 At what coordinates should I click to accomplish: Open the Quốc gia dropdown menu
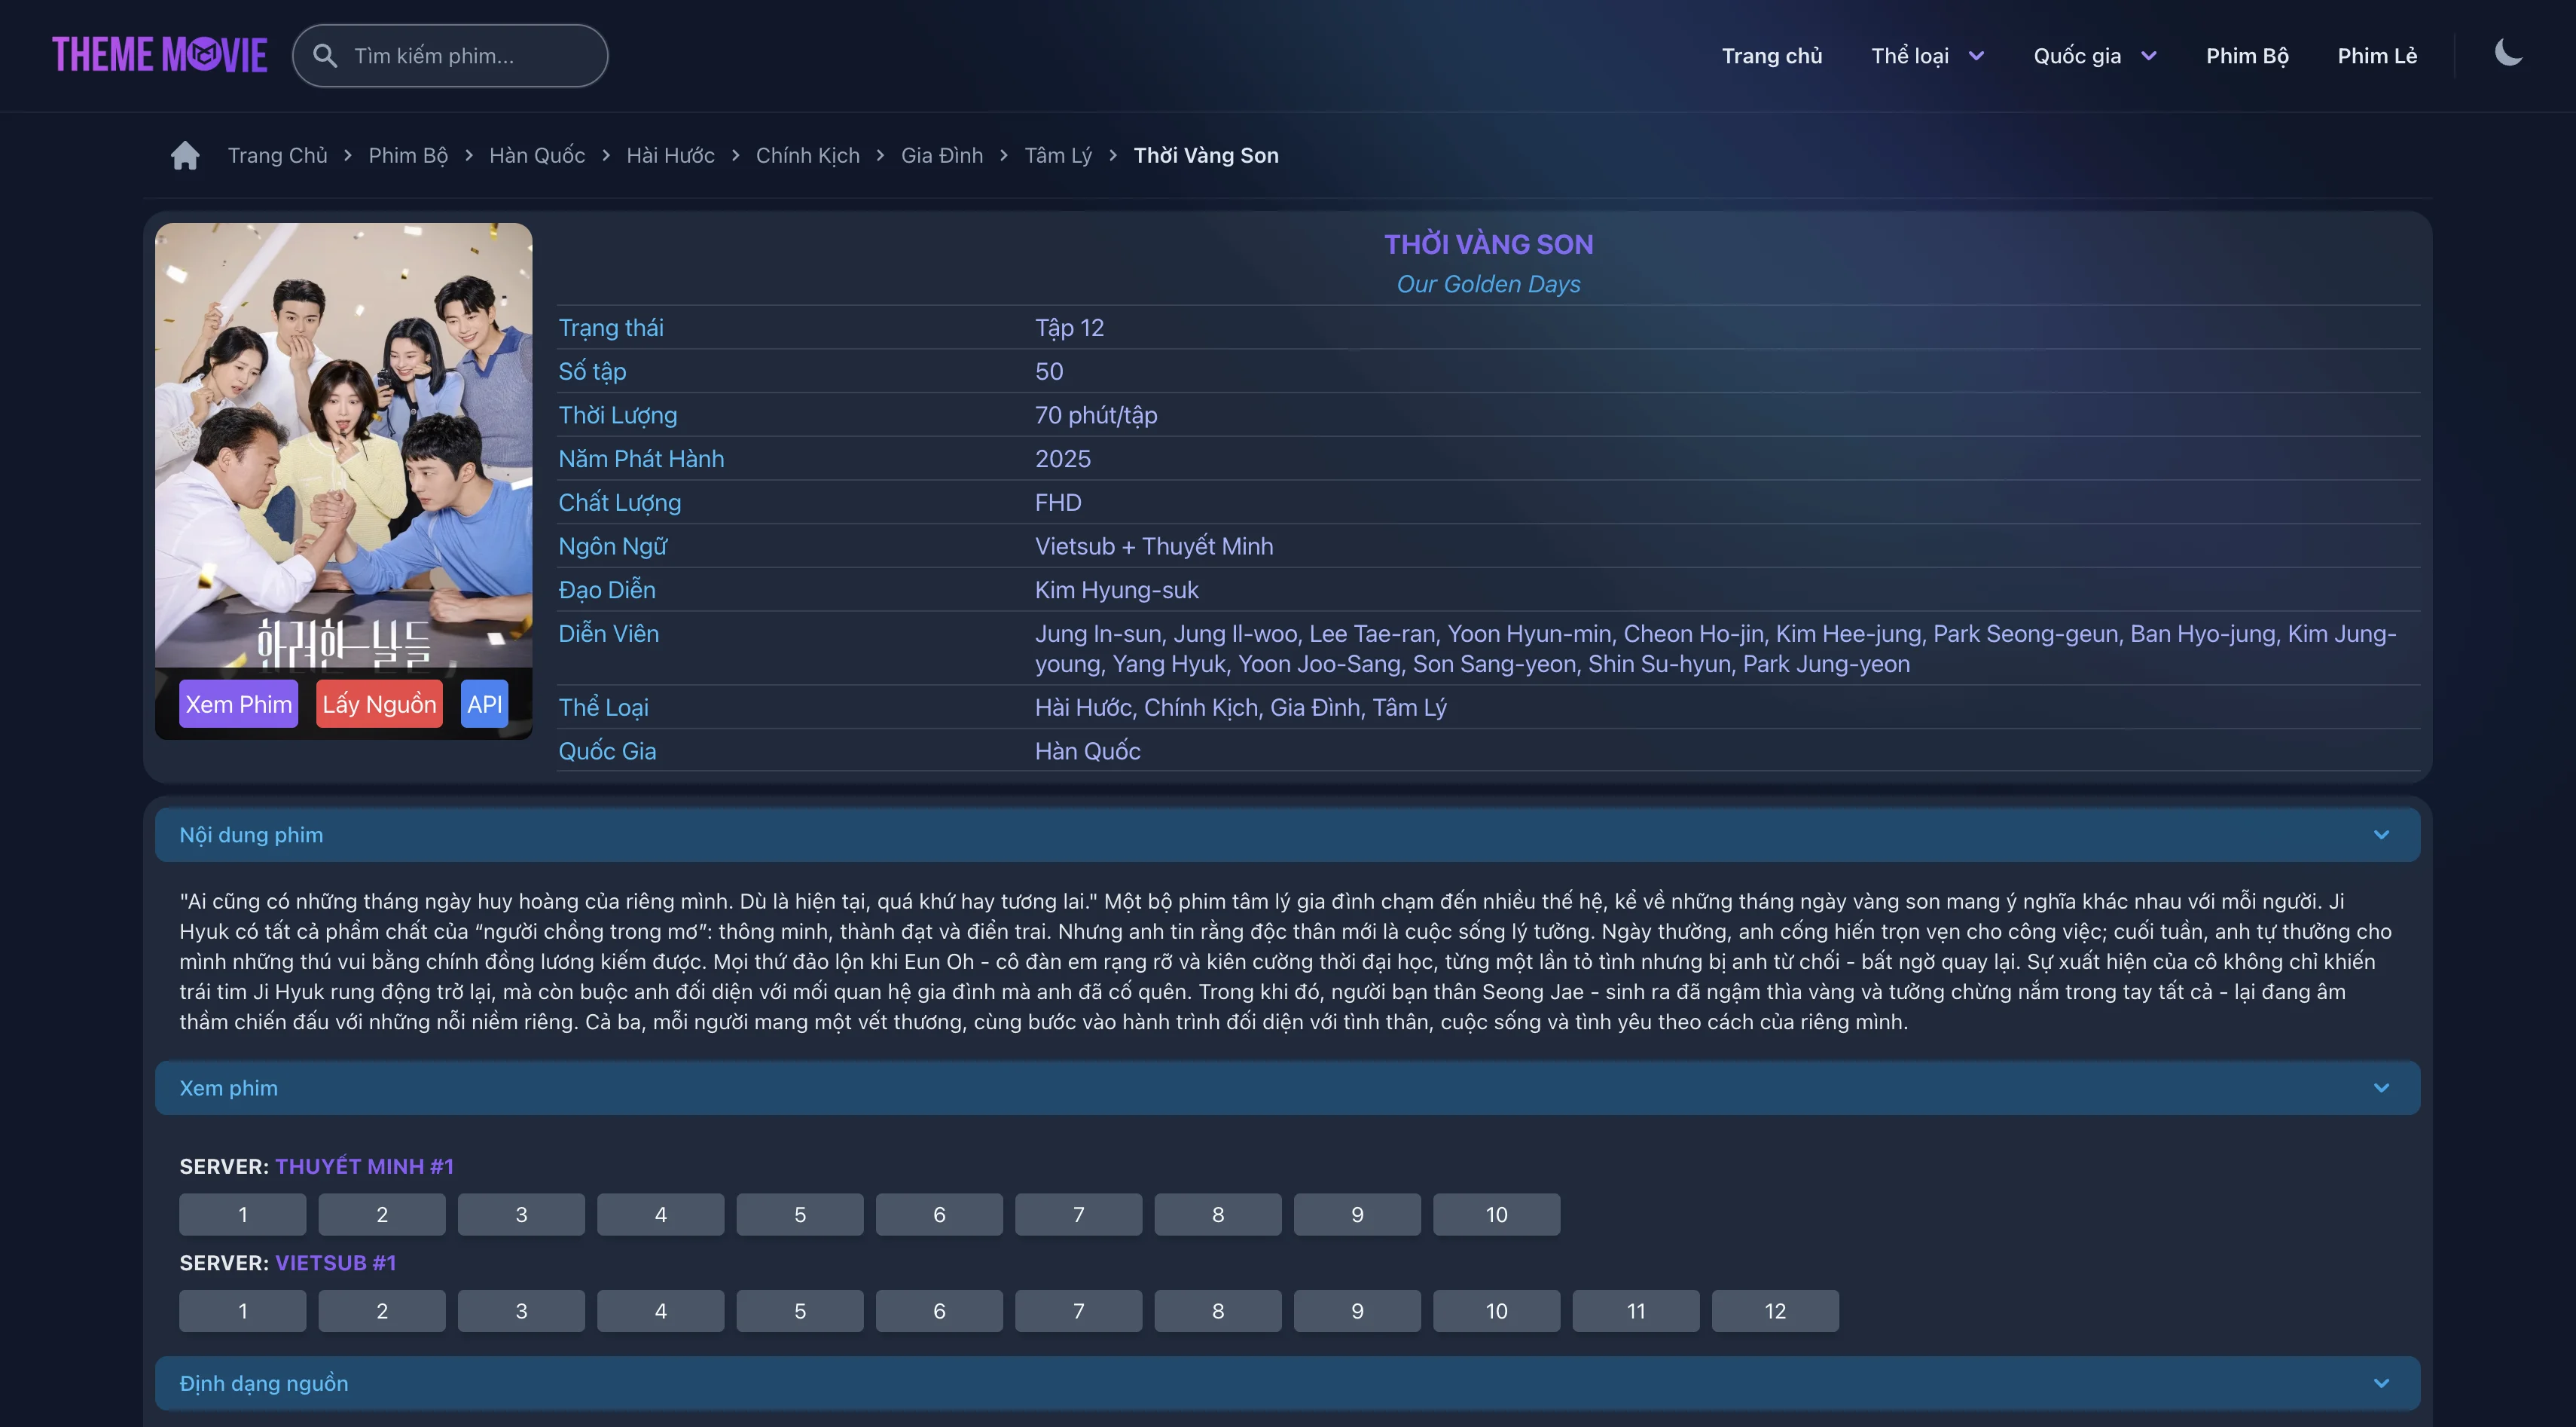[2094, 56]
